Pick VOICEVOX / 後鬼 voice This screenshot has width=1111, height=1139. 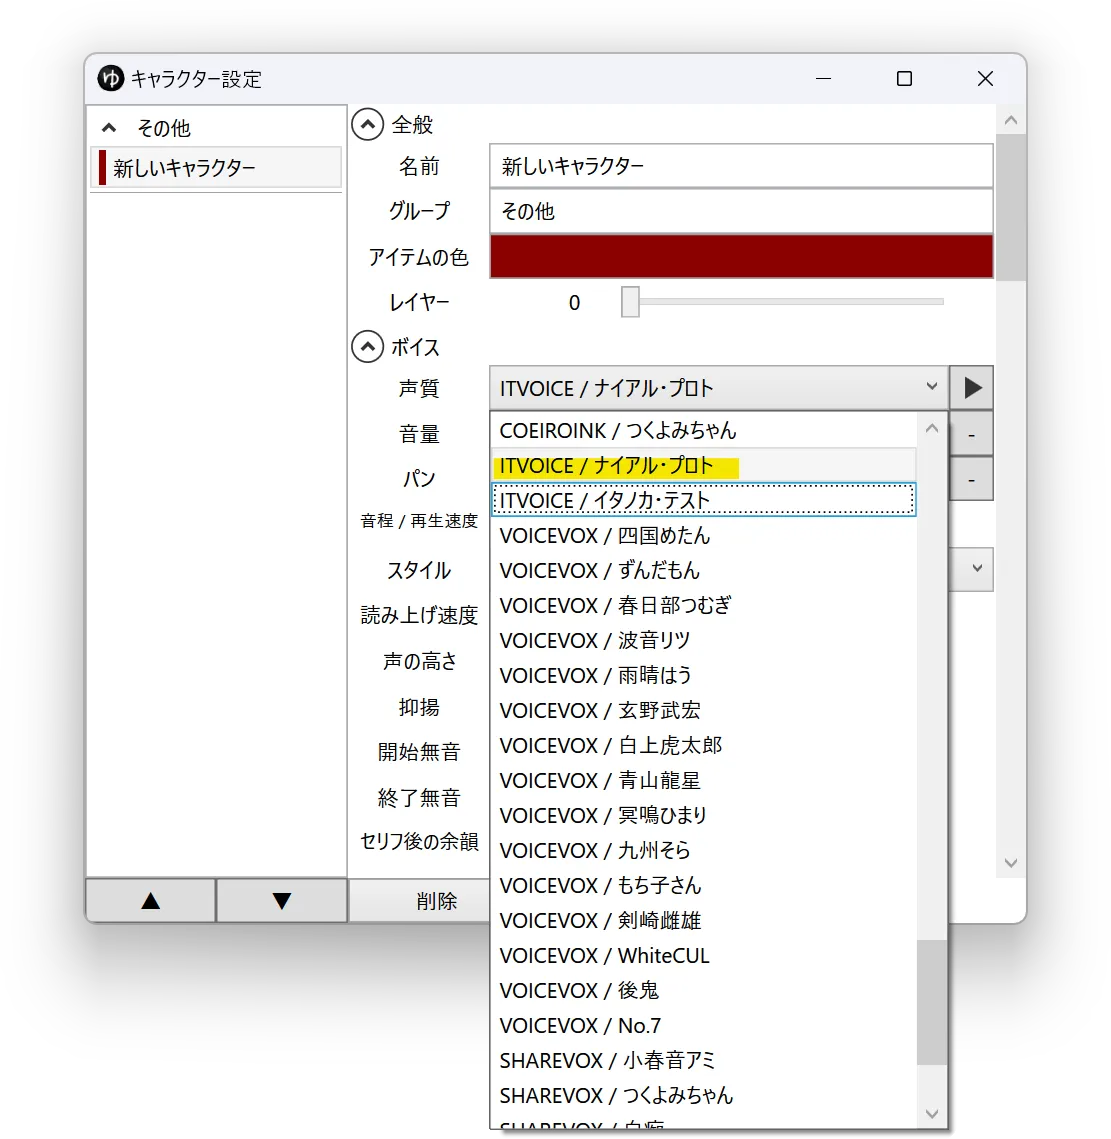click(703, 990)
